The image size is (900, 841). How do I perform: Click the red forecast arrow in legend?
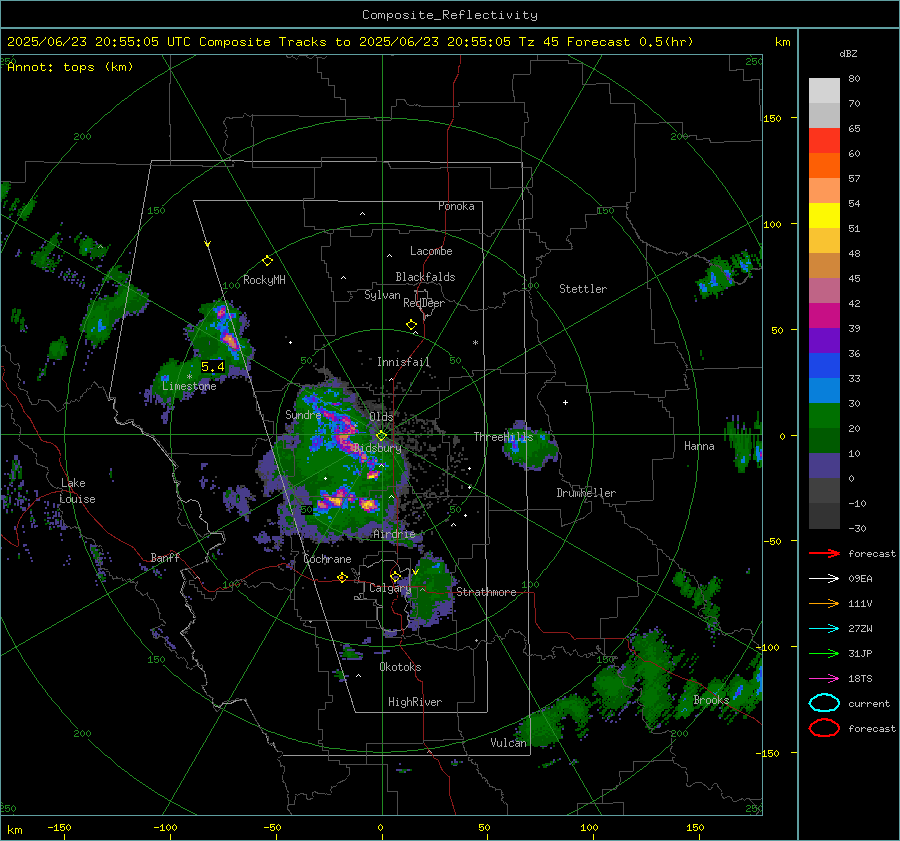824,553
